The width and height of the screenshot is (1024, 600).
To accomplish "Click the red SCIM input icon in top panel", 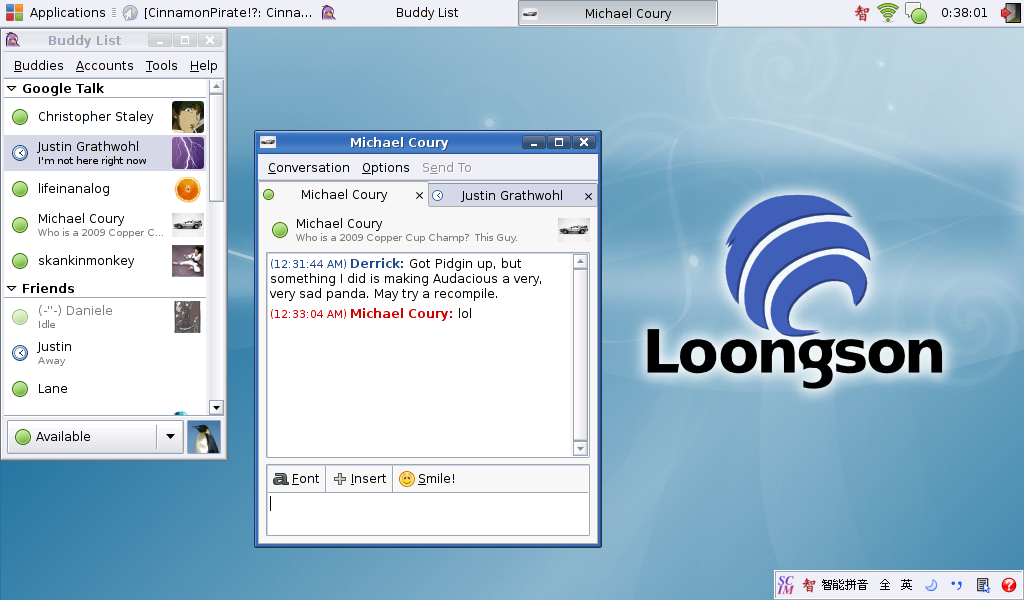I will [x=862, y=12].
